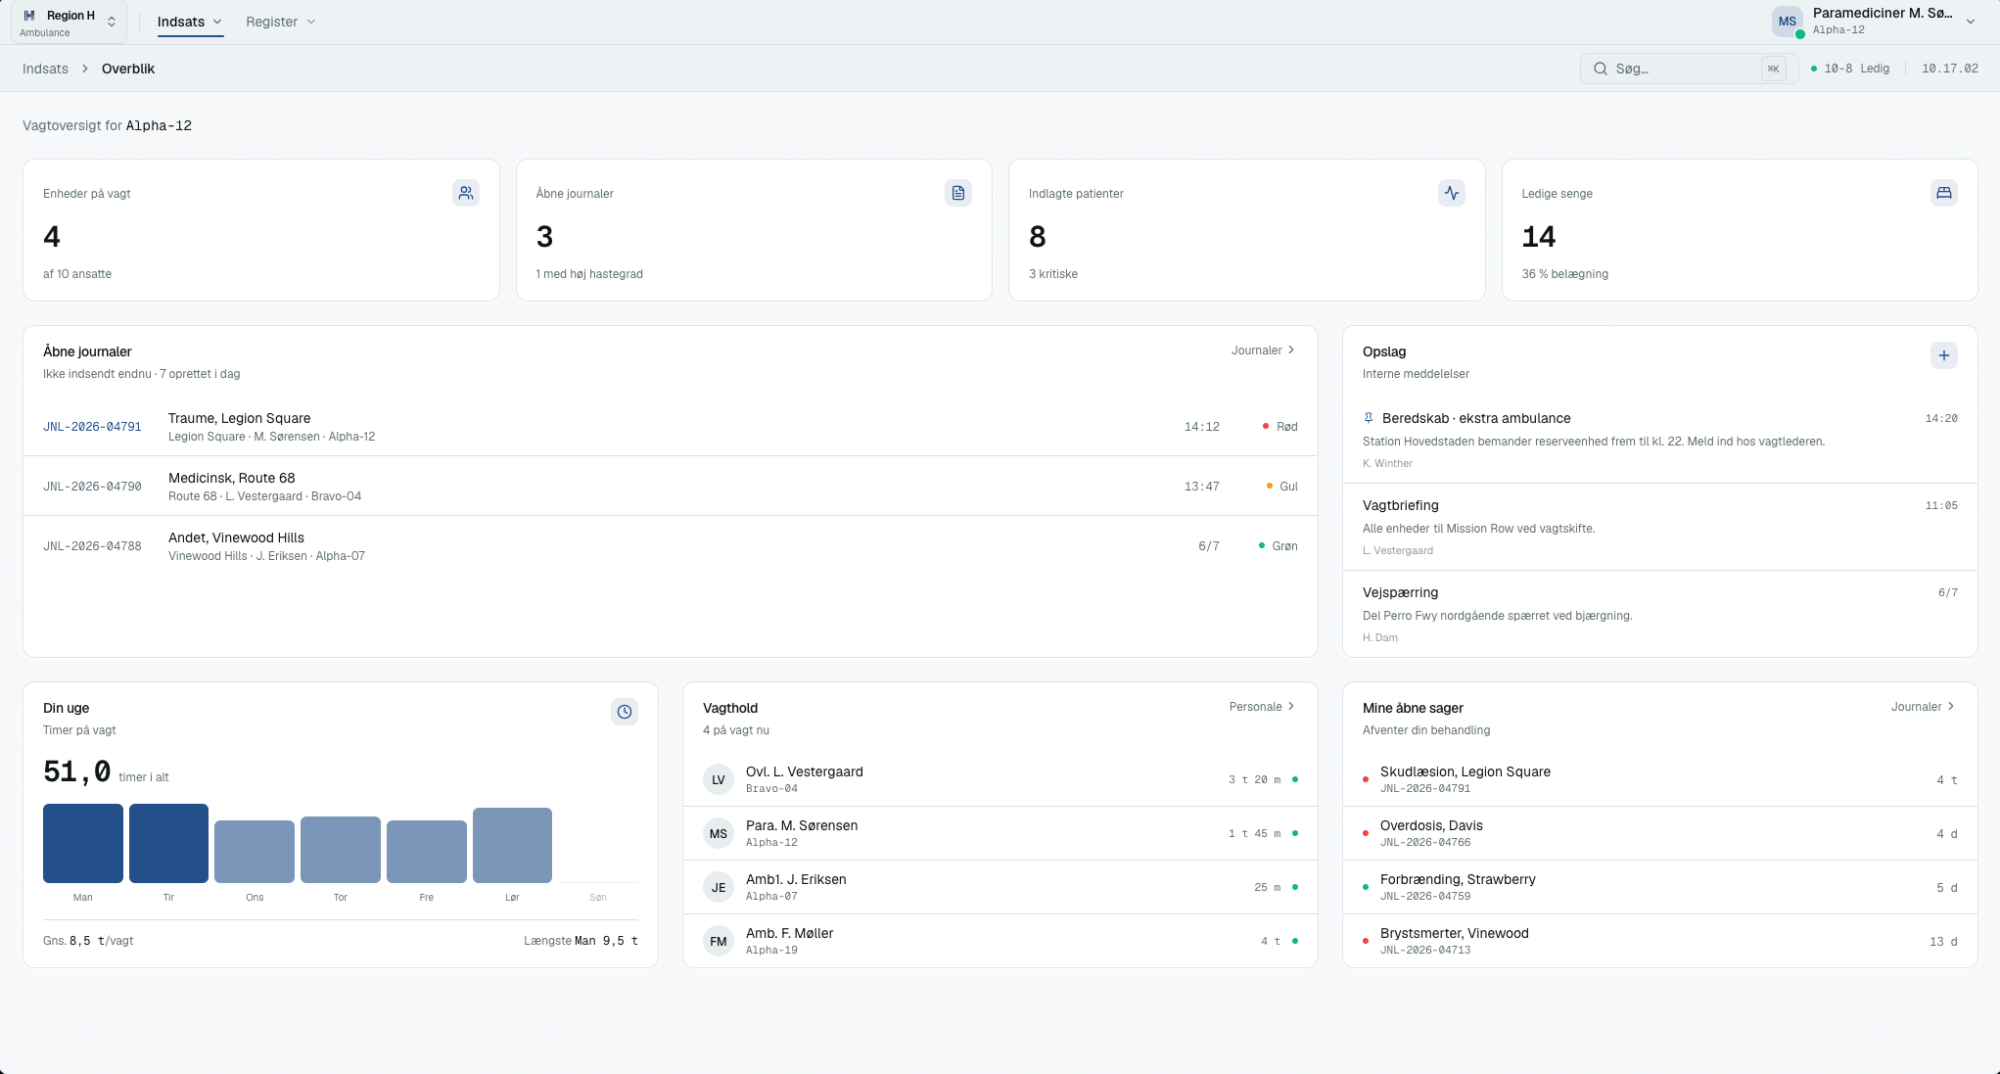Go to Indsats breadcrumb
The width and height of the screenshot is (2000, 1074).
[45, 68]
